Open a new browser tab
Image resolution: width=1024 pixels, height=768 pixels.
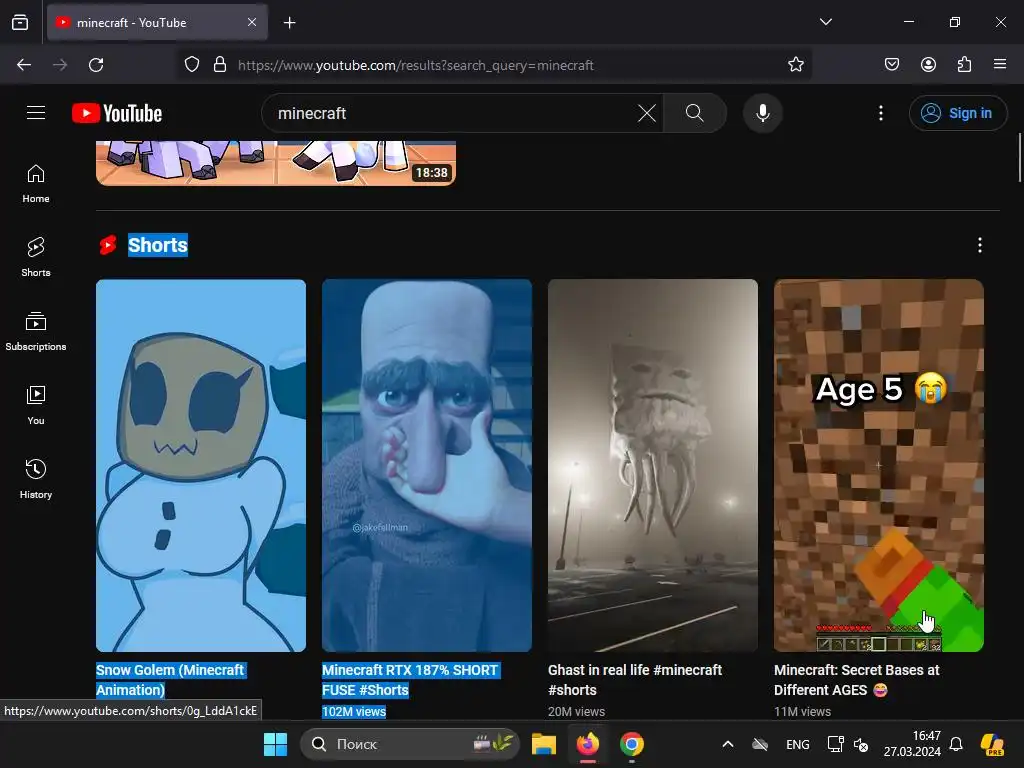point(289,23)
